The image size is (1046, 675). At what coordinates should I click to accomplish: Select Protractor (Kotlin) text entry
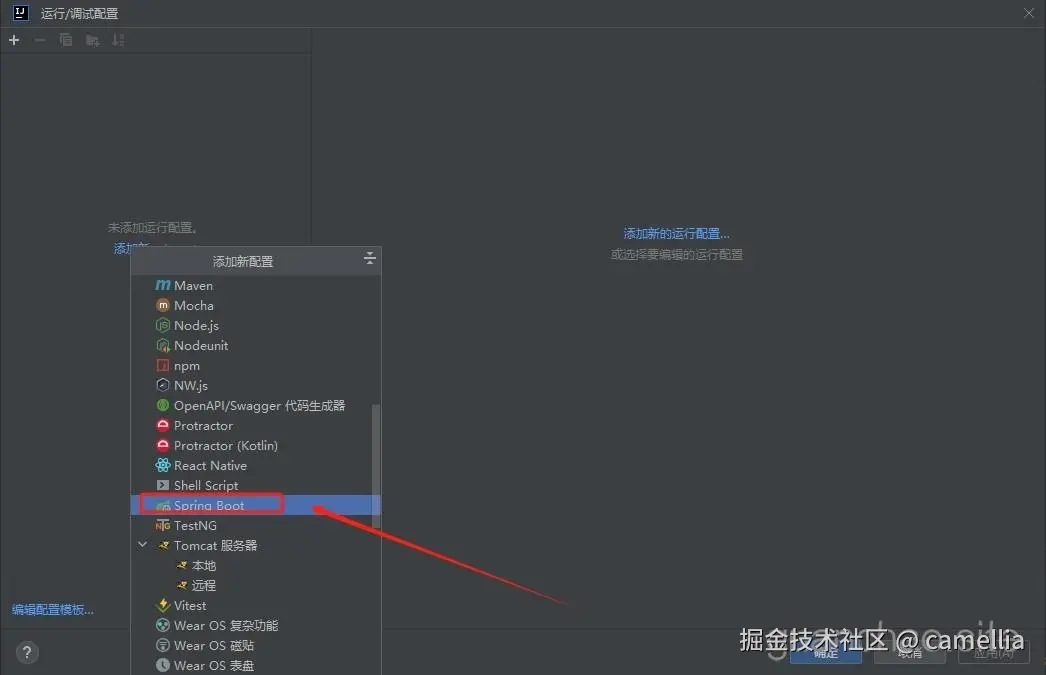(x=226, y=446)
